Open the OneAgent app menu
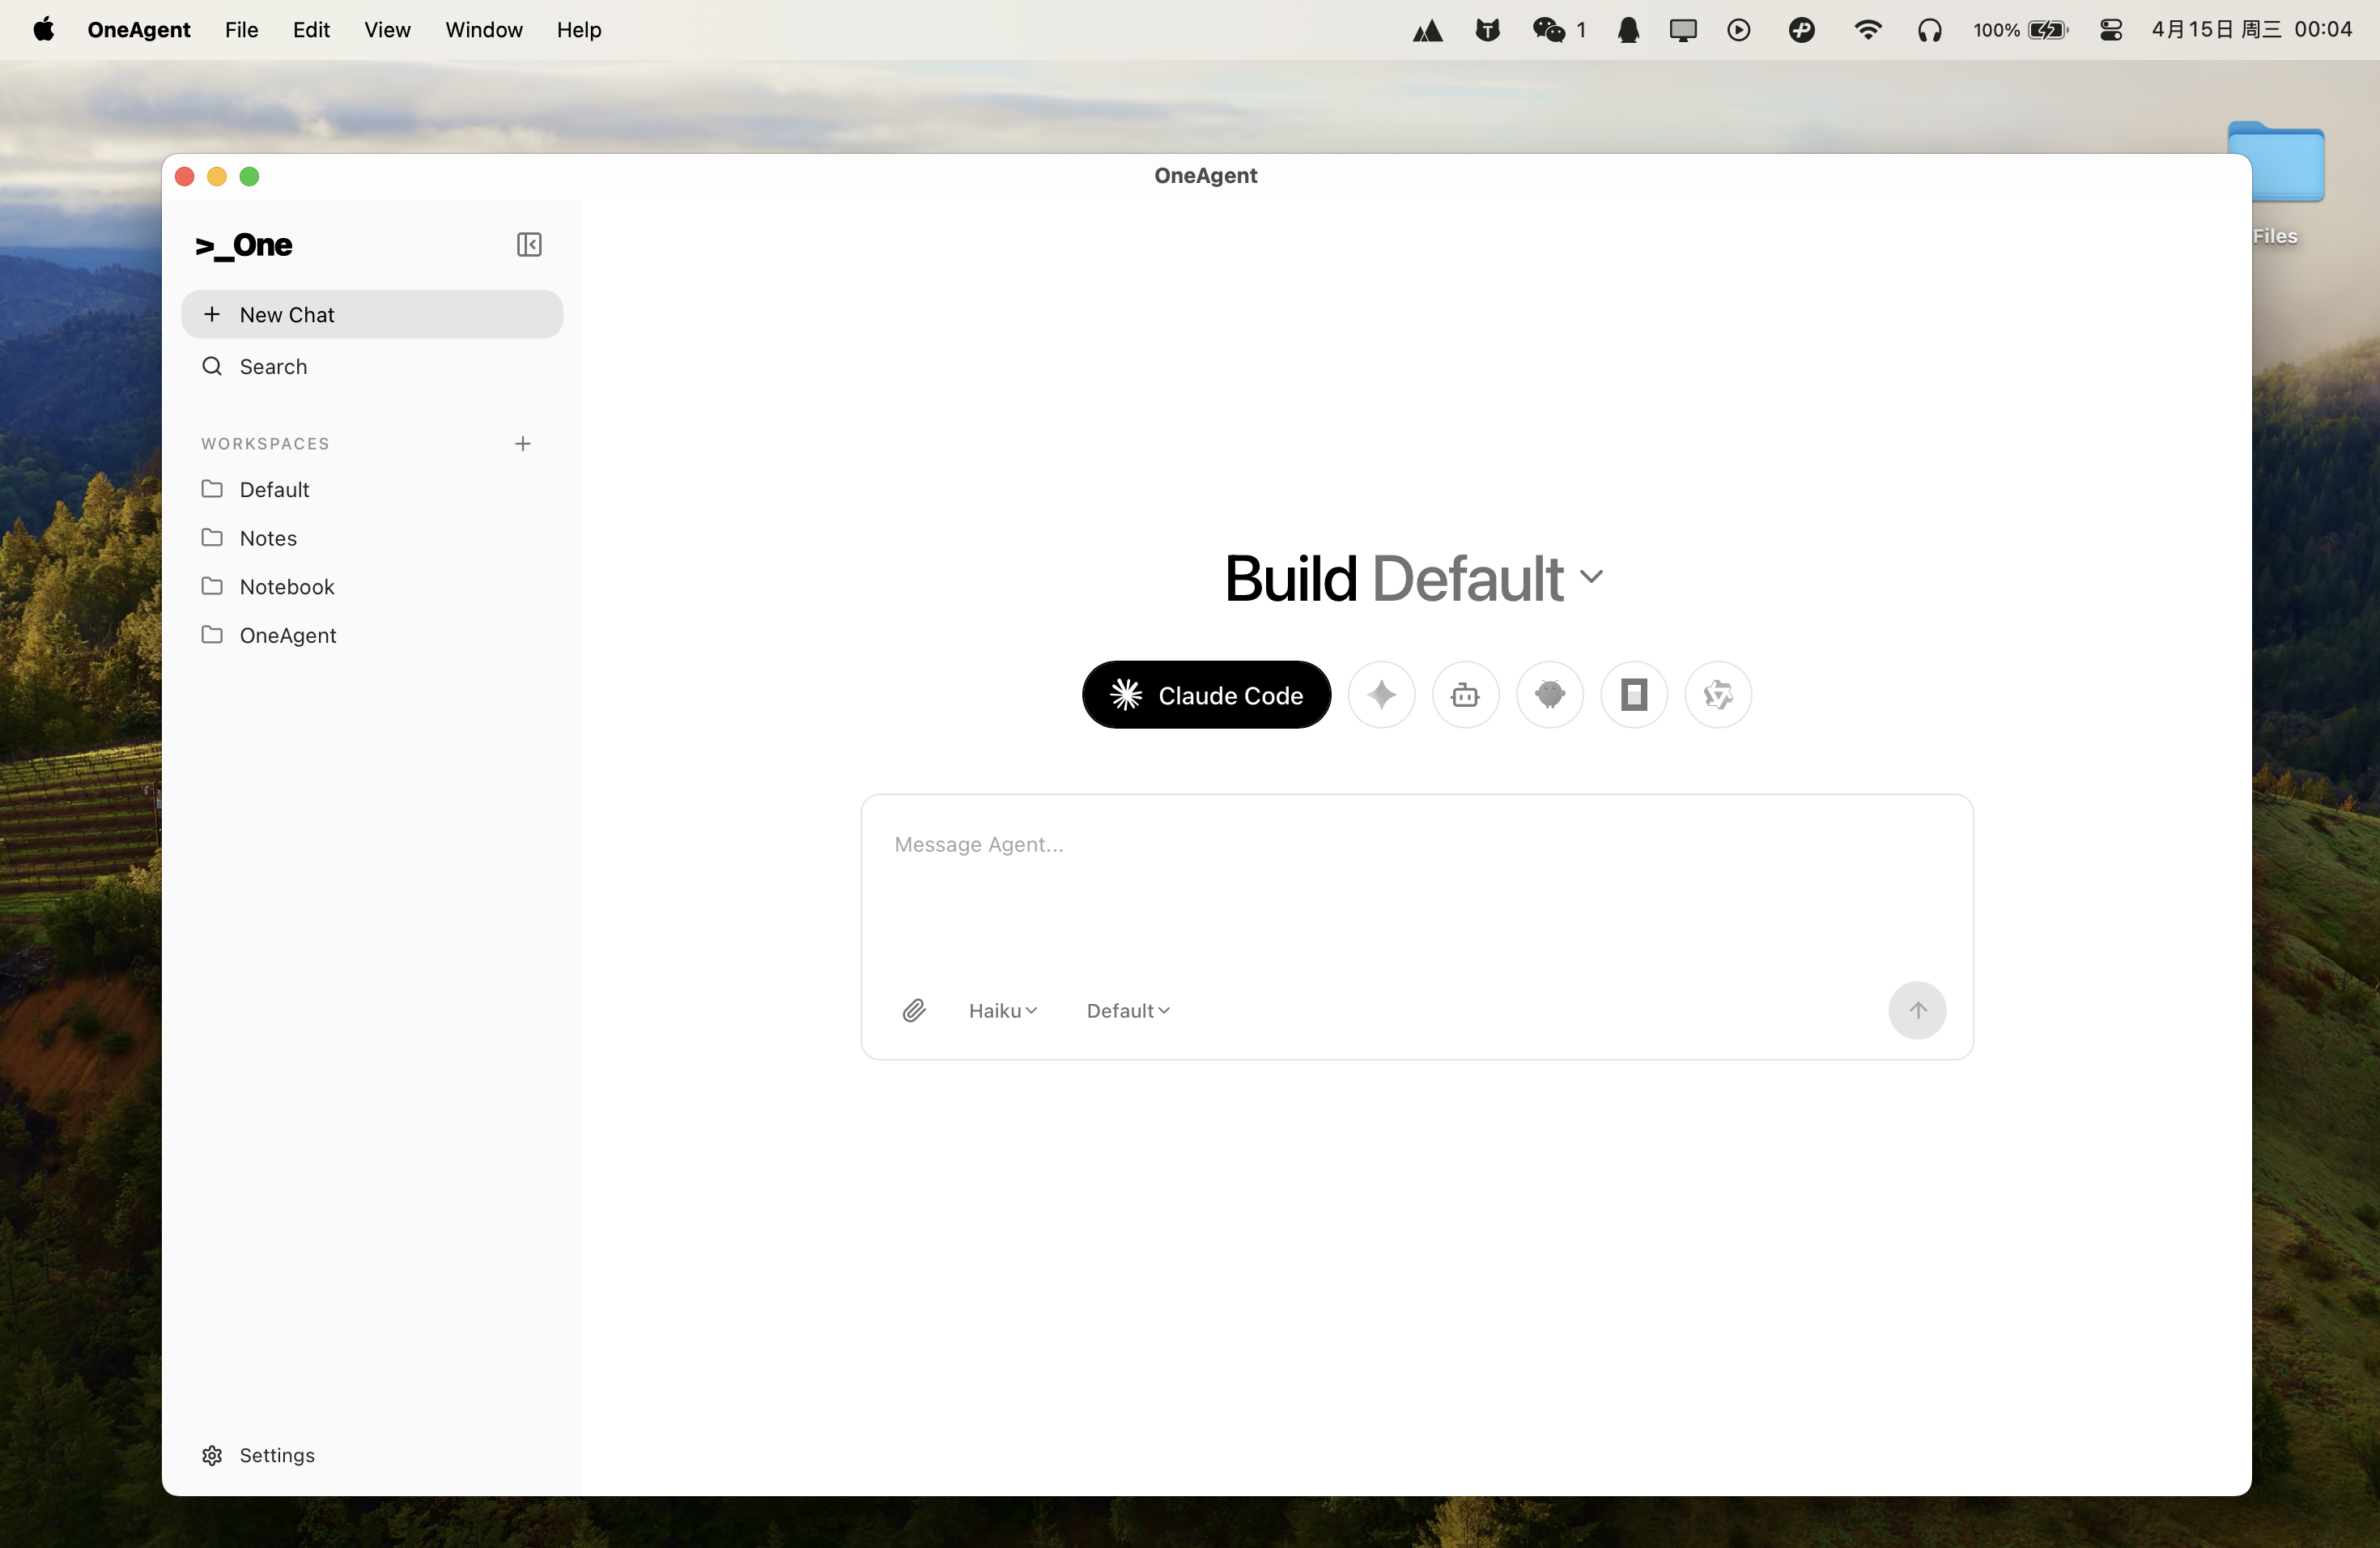The width and height of the screenshot is (2380, 1548). [x=138, y=30]
